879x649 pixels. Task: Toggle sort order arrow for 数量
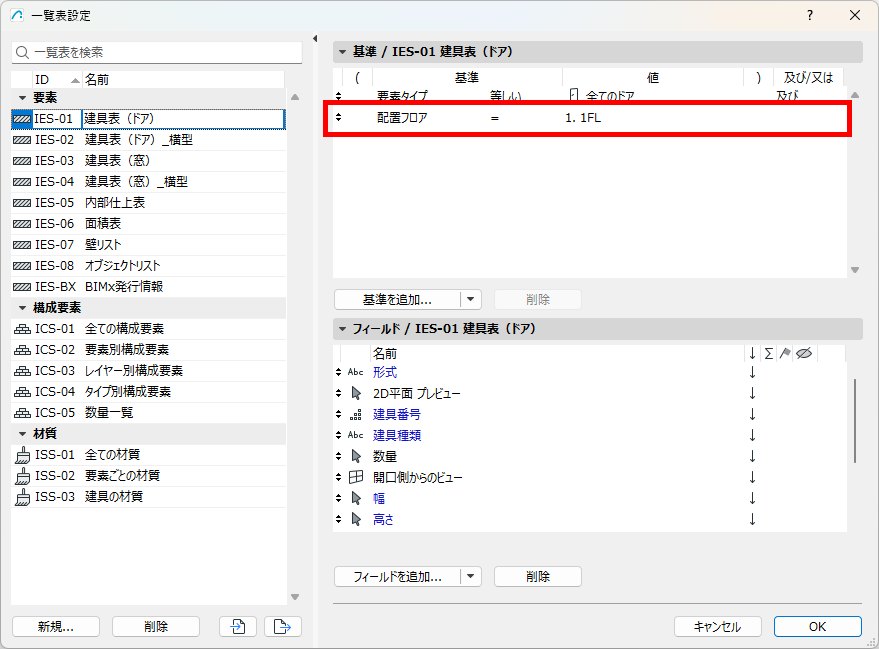pos(752,456)
